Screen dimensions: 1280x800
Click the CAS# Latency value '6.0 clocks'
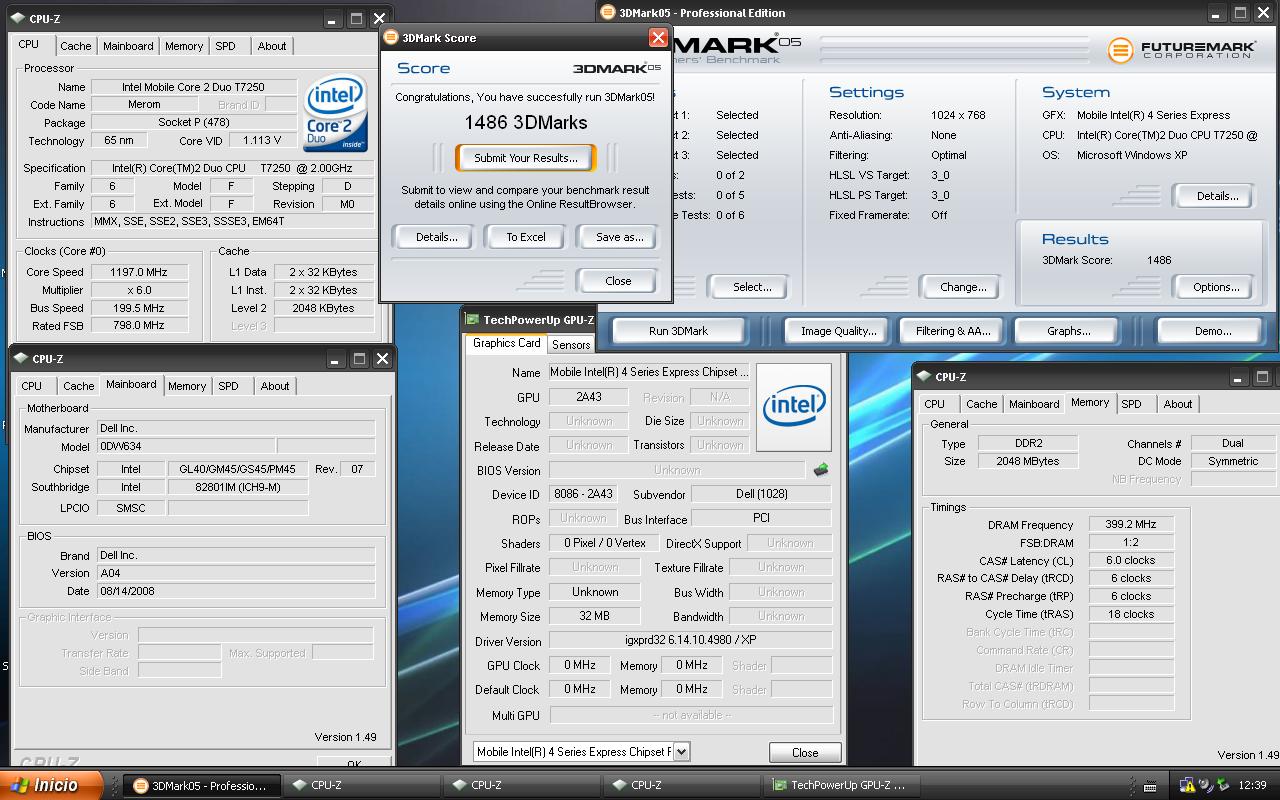click(x=1131, y=560)
